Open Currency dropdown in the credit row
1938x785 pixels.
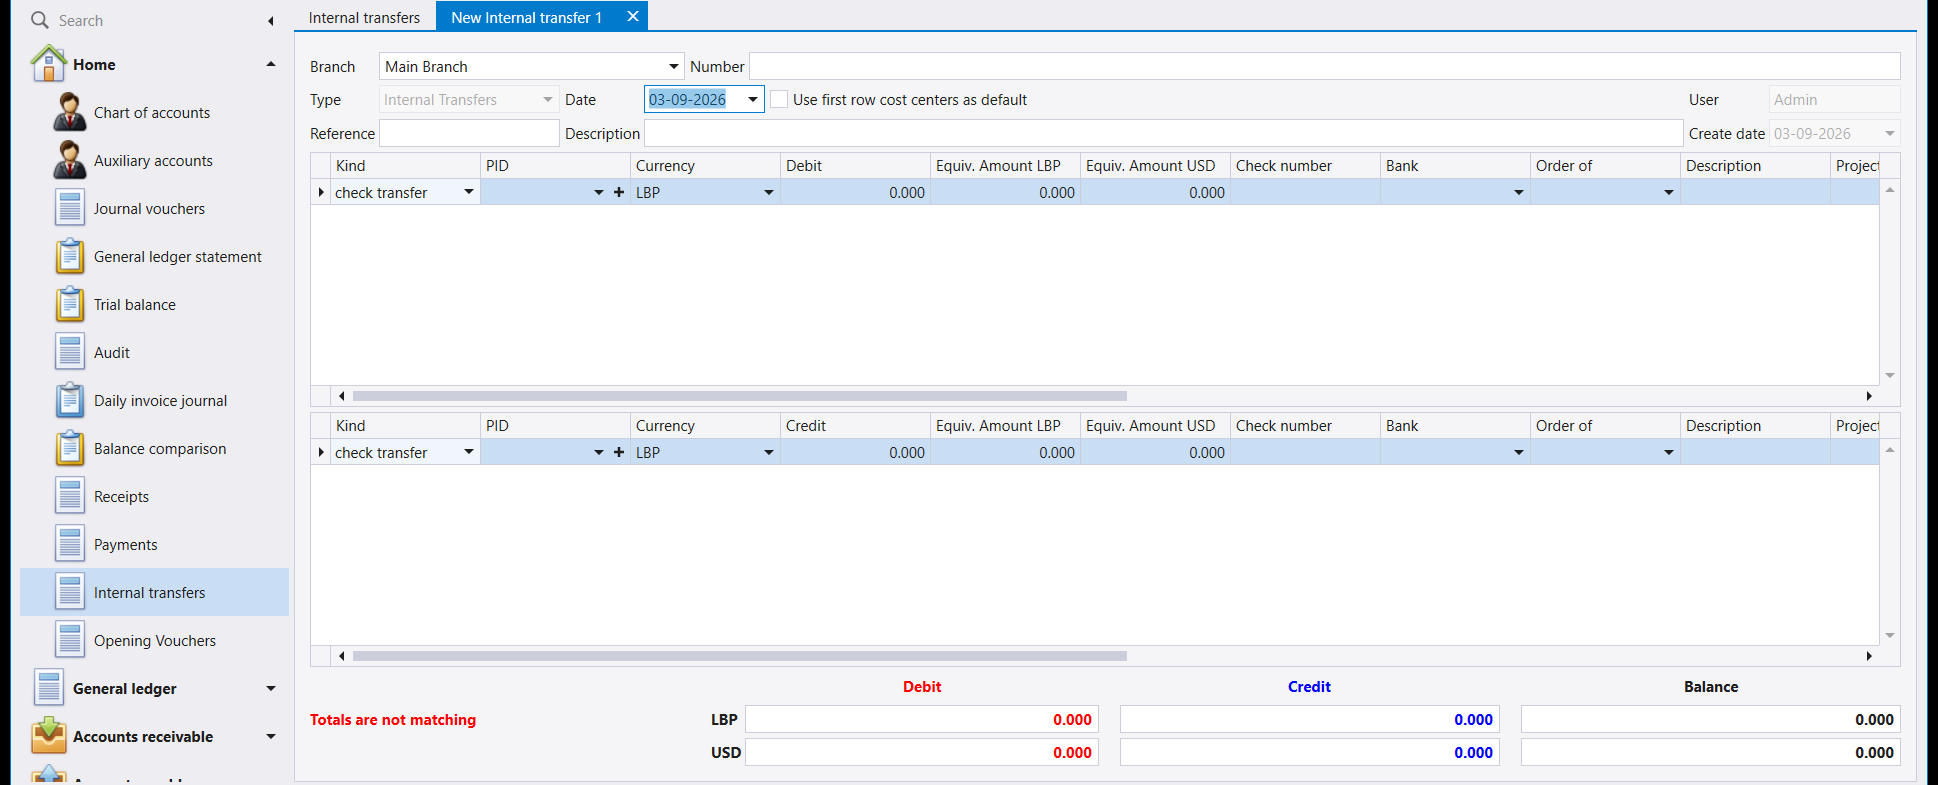(x=769, y=452)
